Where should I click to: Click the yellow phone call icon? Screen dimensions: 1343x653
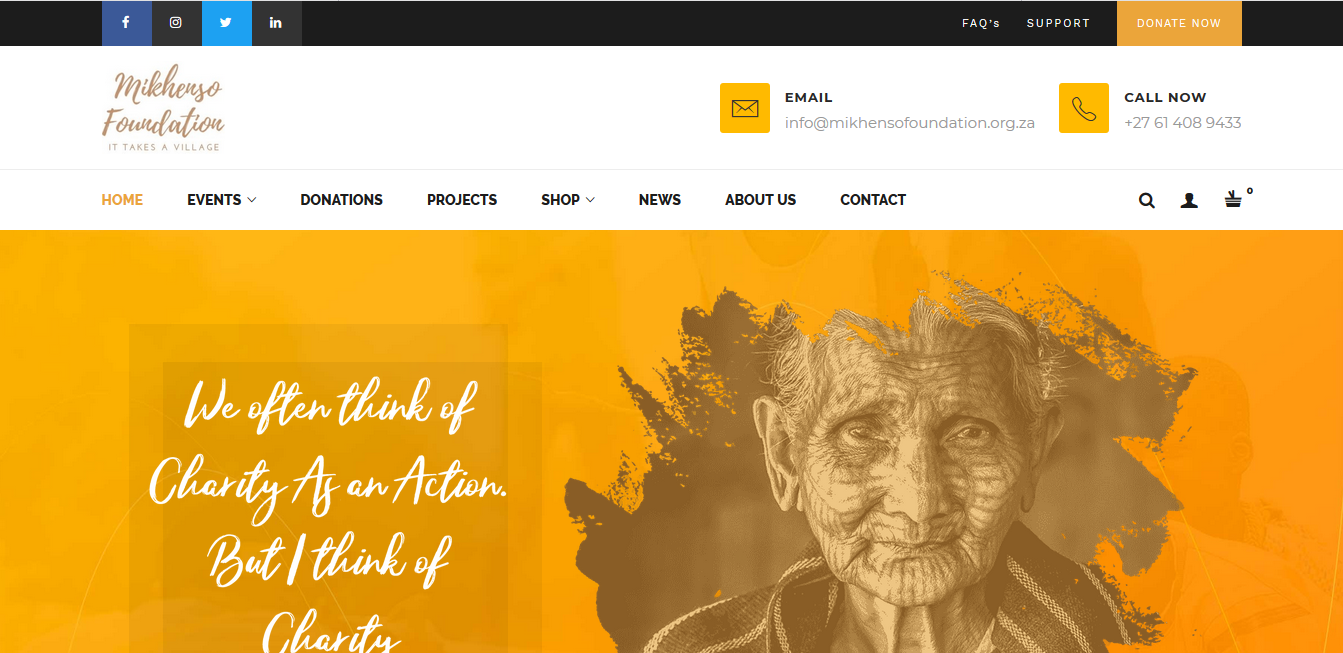1084,108
